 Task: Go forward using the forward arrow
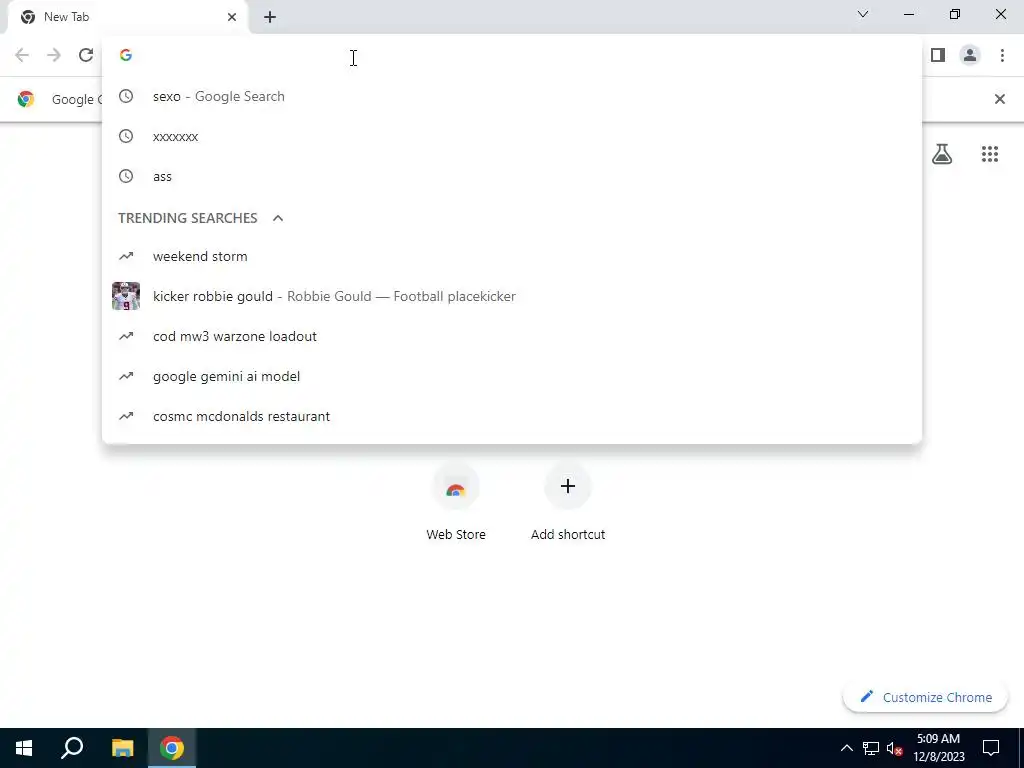pyautogui.click(x=54, y=56)
